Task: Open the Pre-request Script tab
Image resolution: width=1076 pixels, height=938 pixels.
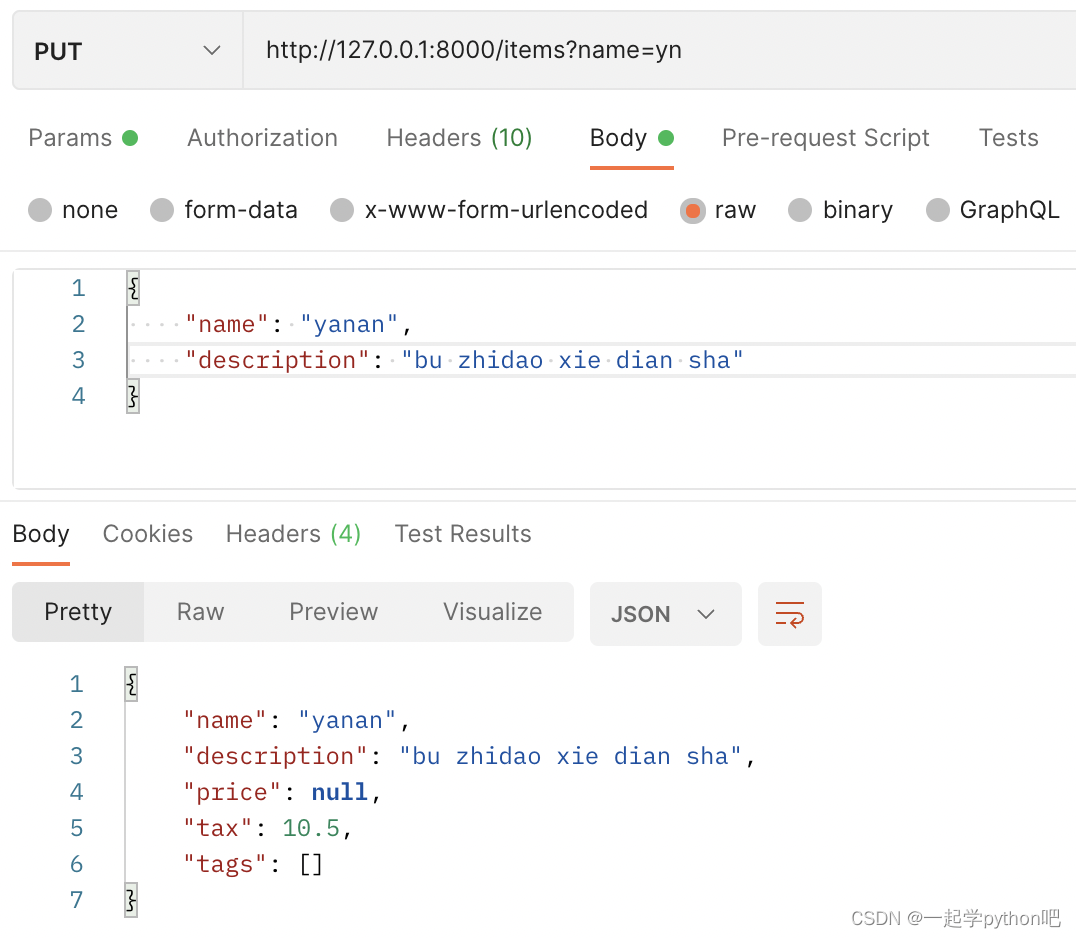Action: [x=826, y=138]
